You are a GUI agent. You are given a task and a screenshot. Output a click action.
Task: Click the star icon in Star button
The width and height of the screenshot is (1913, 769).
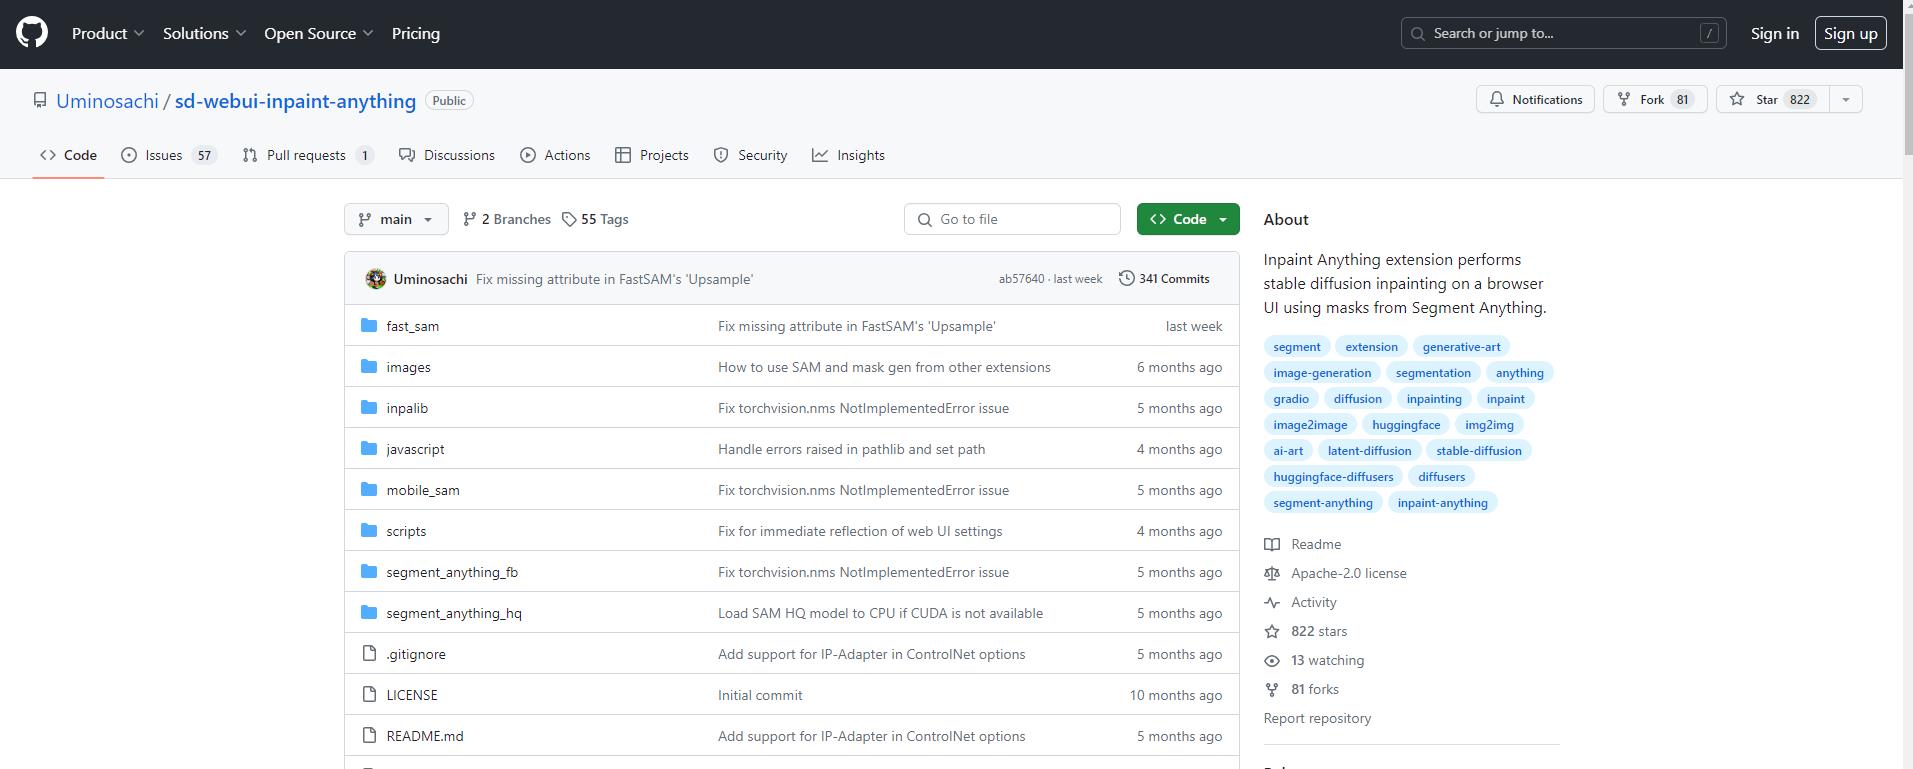[x=1737, y=99]
